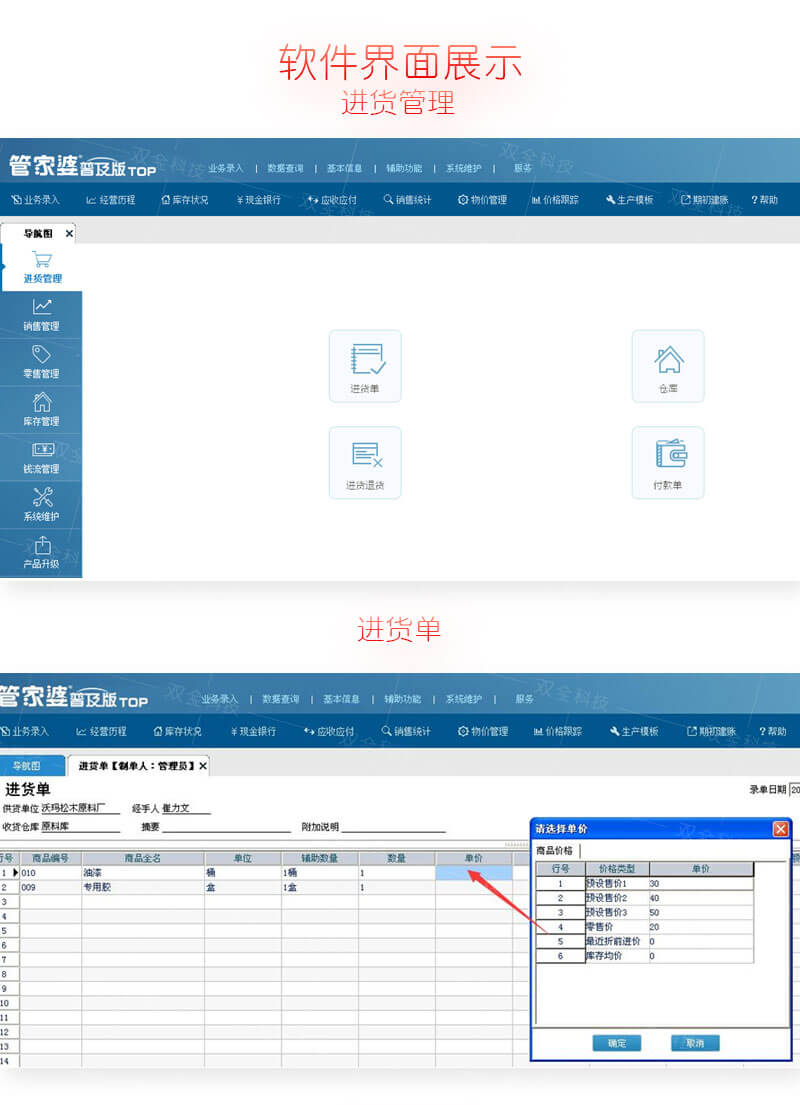Close the 请选择单价 dialog
Image resolution: width=800 pixels, height=1105 pixels.
click(780, 829)
